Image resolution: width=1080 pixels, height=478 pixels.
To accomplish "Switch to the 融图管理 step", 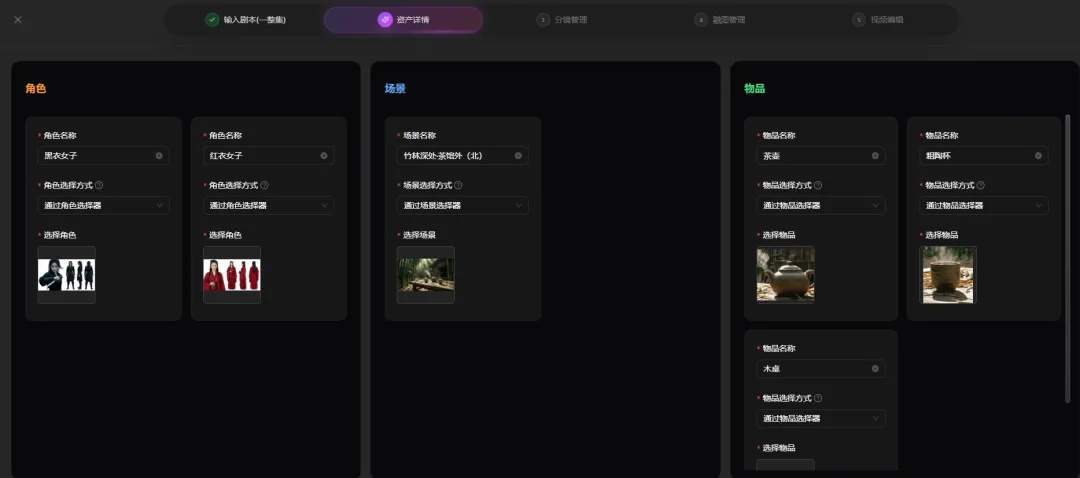I will 720,20.
